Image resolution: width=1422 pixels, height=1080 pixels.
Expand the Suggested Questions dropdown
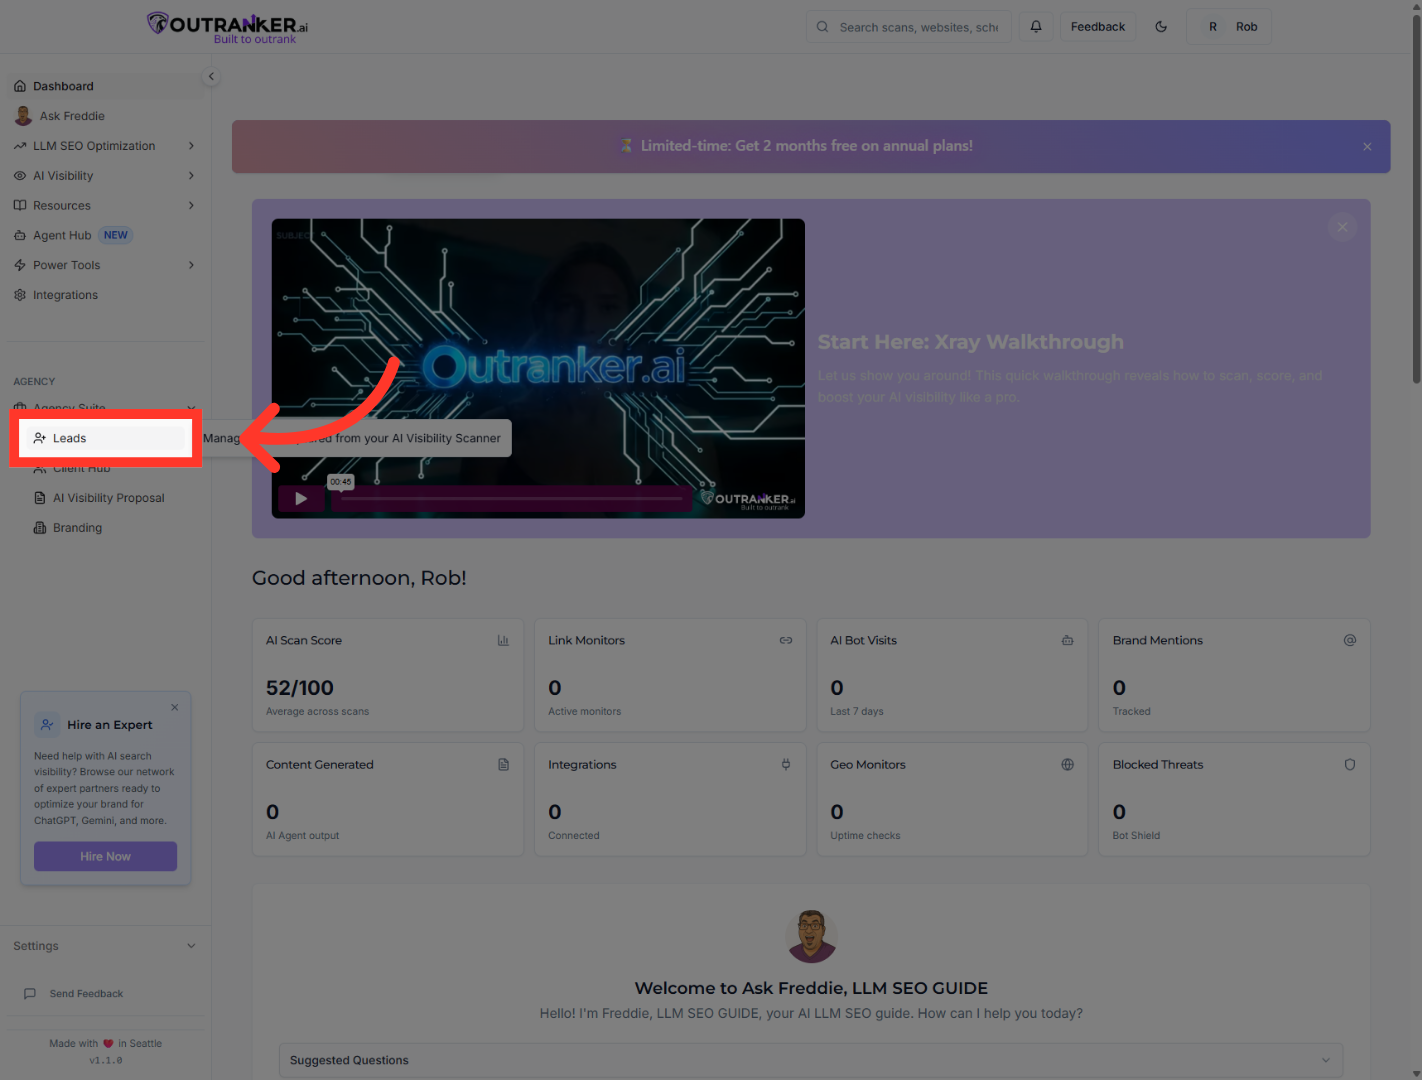[811, 1060]
